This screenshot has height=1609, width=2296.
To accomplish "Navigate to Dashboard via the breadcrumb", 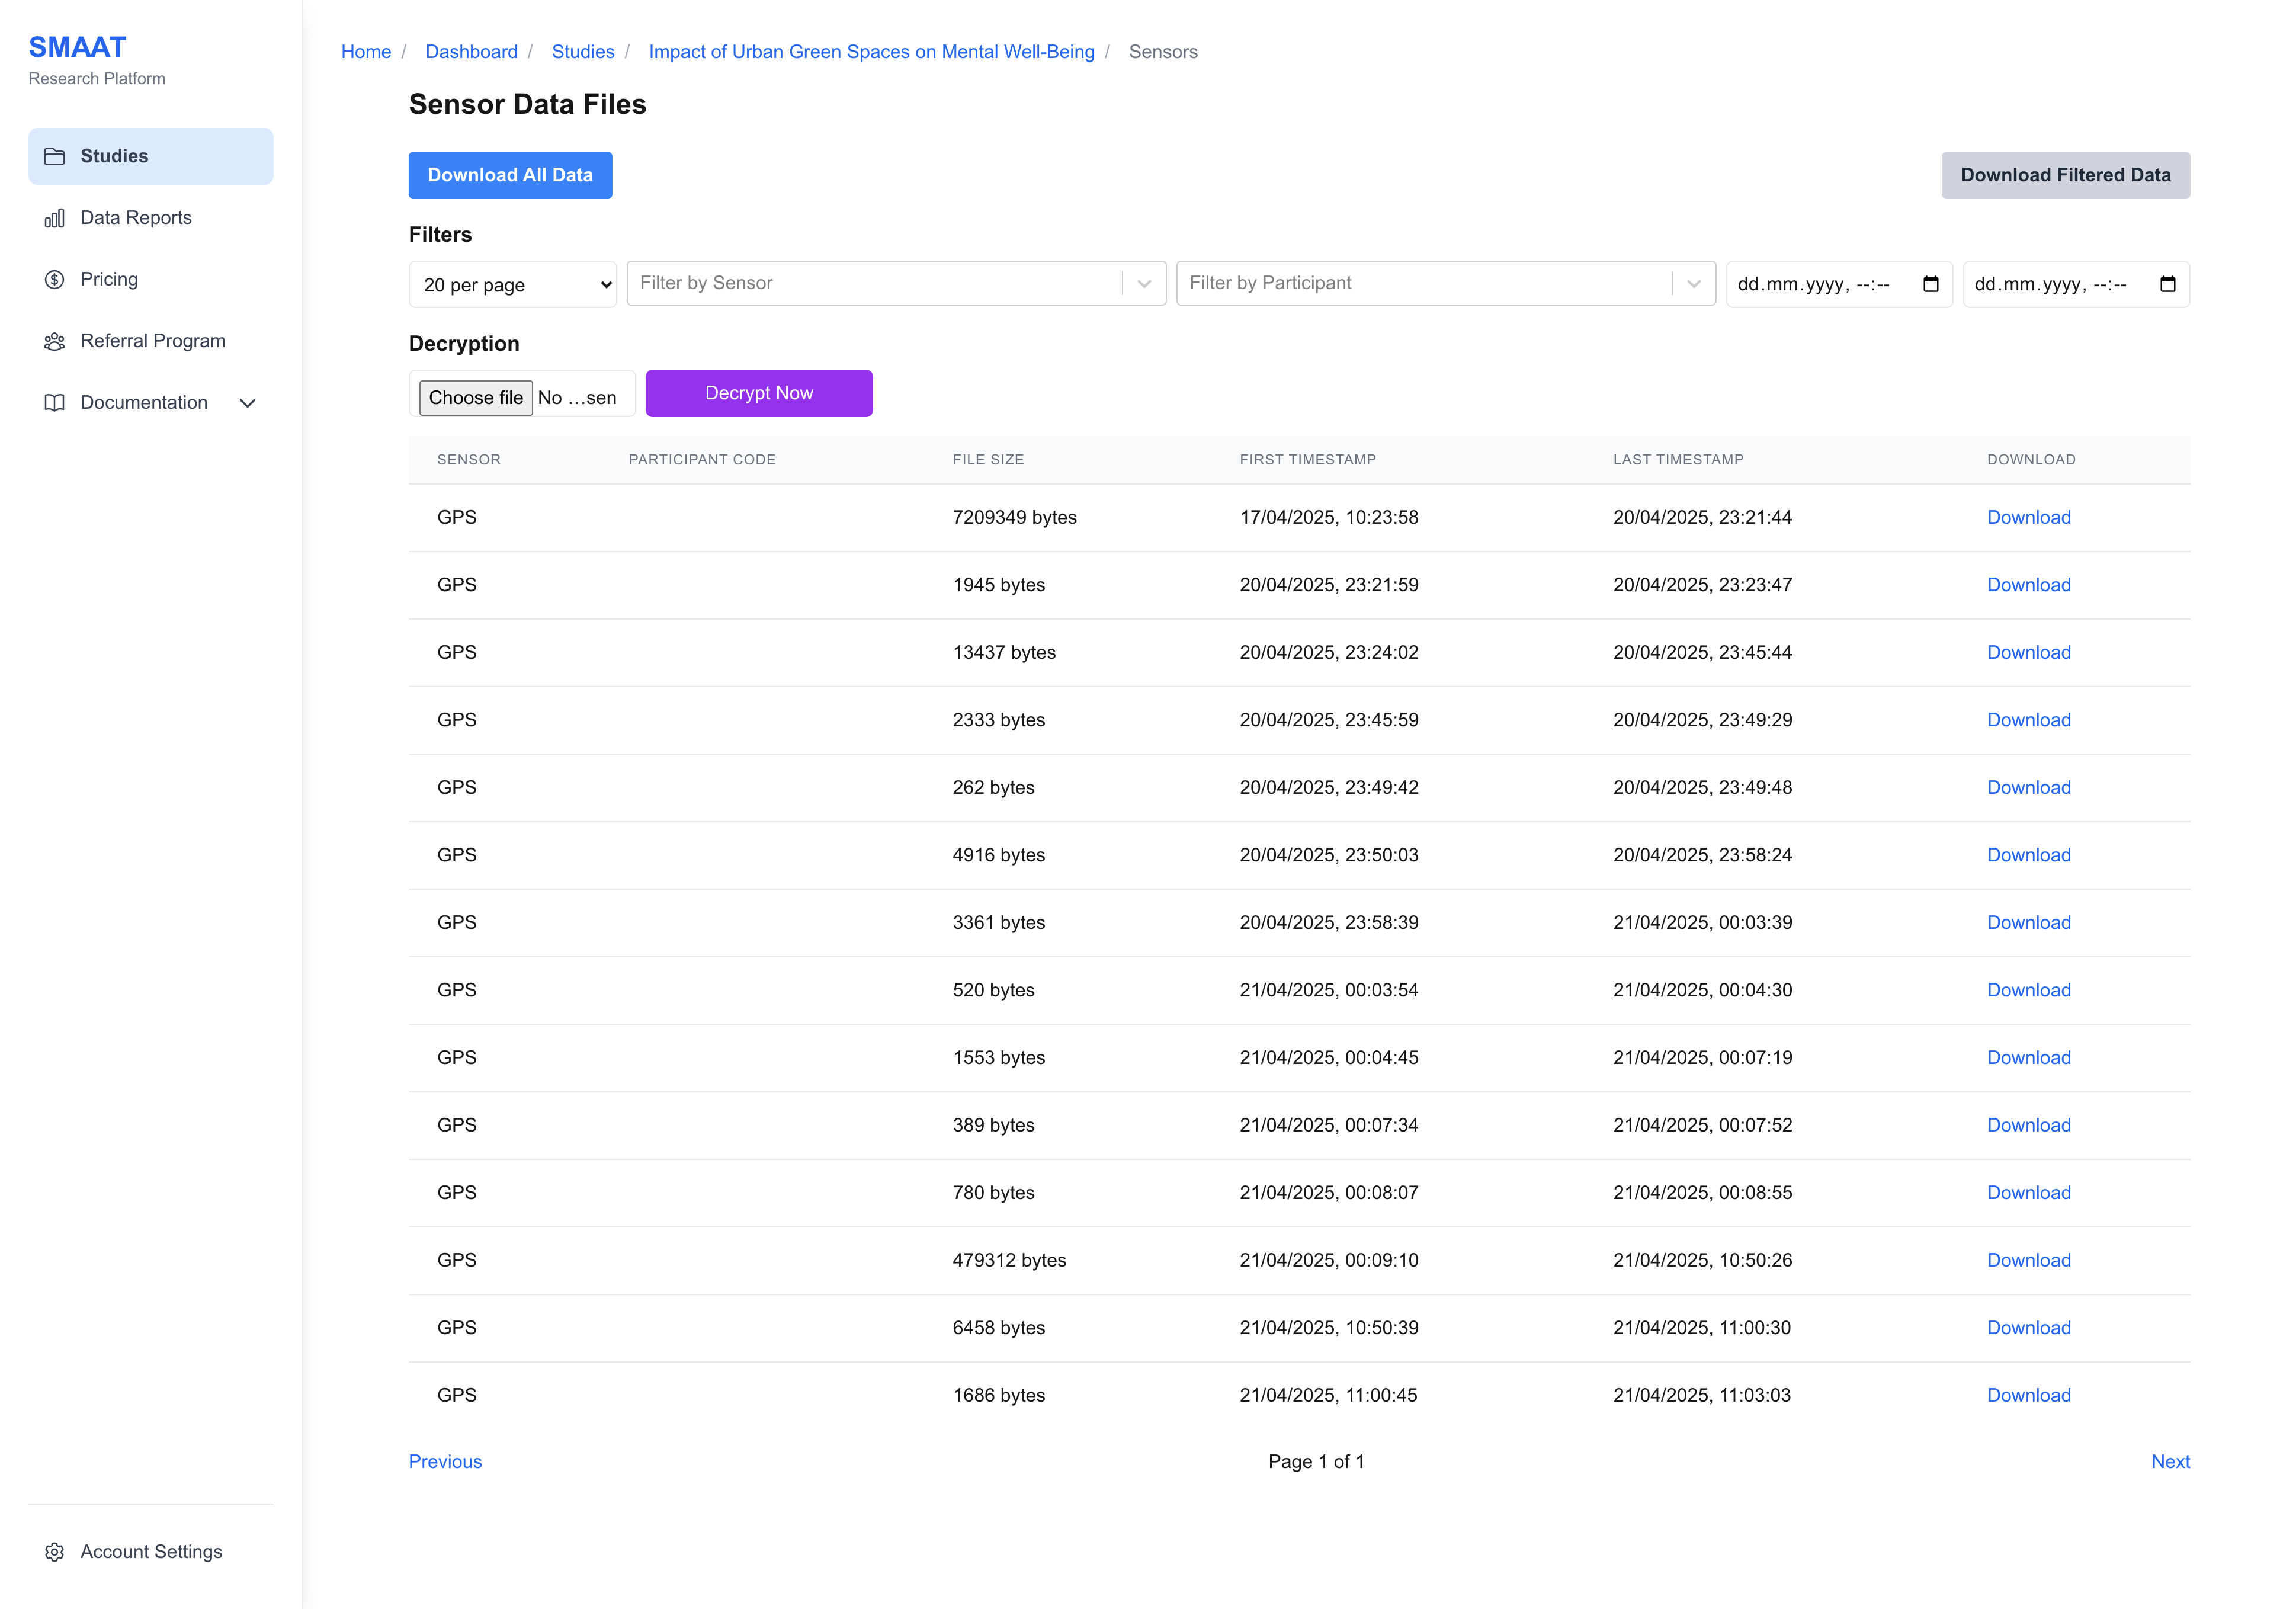I will click(471, 51).
